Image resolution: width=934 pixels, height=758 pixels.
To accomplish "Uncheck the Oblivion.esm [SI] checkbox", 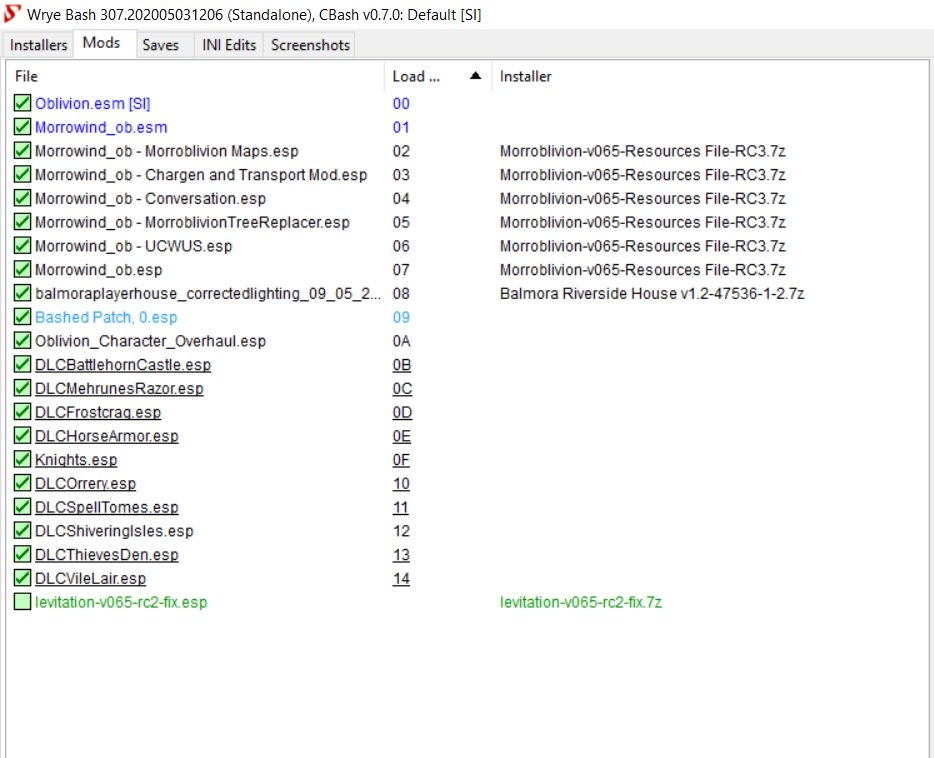I will (x=22, y=103).
